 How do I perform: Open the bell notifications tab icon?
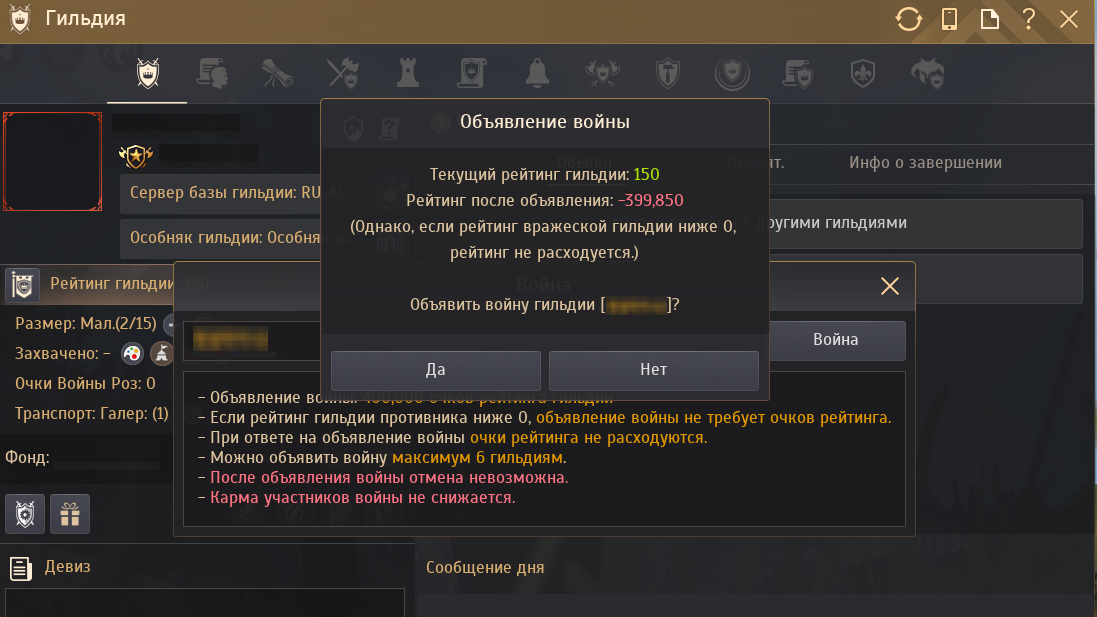[x=537, y=73]
